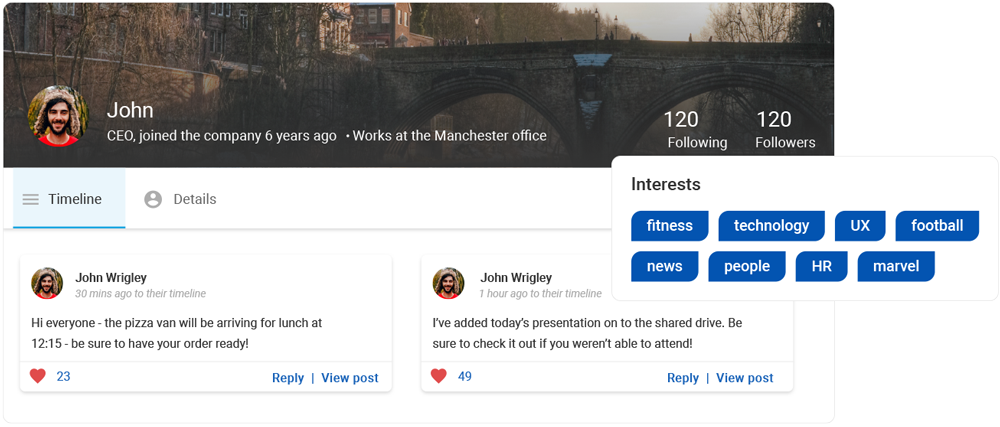
Task: Like the pizza van post via heart
Action: (x=38, y=376)
